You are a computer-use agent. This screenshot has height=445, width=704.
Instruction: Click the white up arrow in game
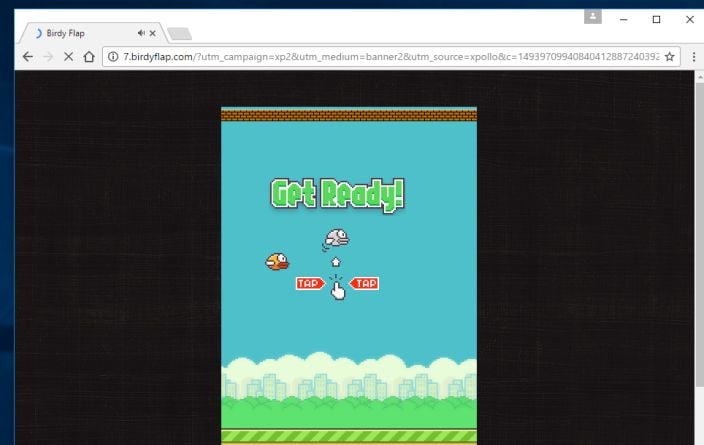(336, 262)
